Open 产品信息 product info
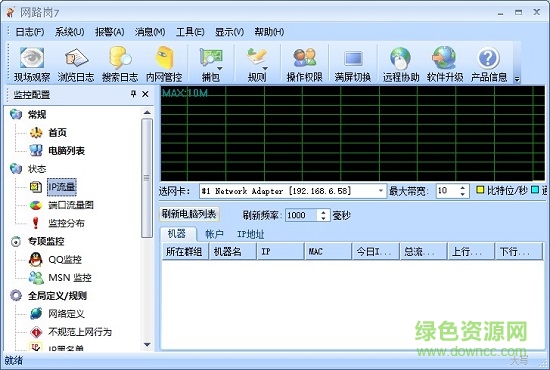 pyautogui.click(x=489, y=64)
